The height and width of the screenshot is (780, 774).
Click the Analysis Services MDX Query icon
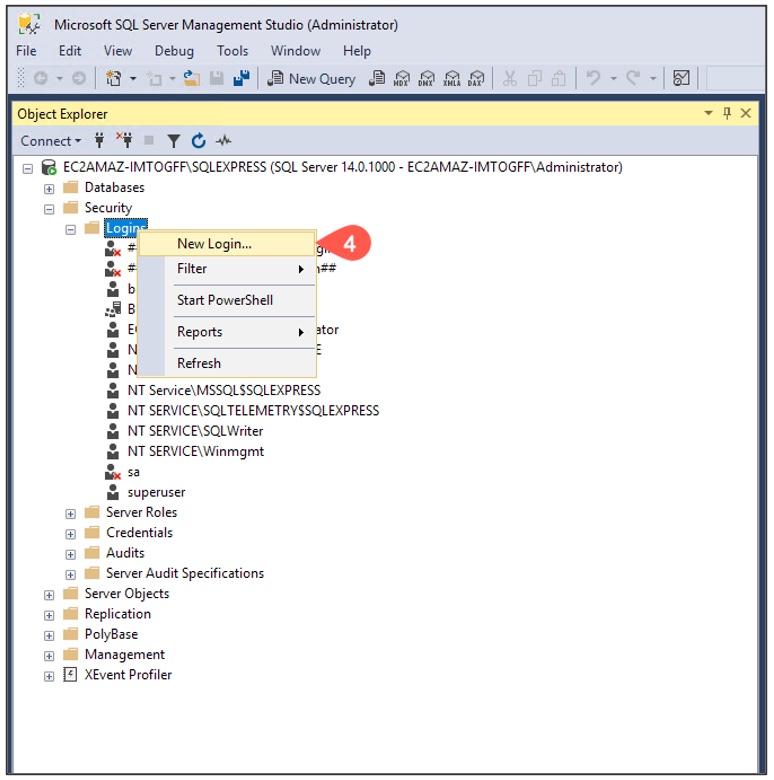pos(402,78)
